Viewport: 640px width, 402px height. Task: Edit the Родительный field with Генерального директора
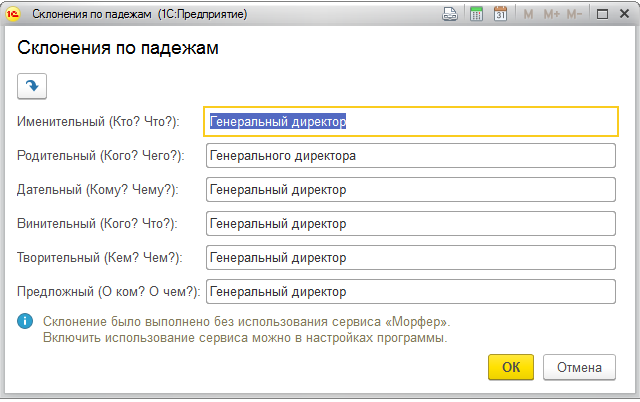point(411,155)
